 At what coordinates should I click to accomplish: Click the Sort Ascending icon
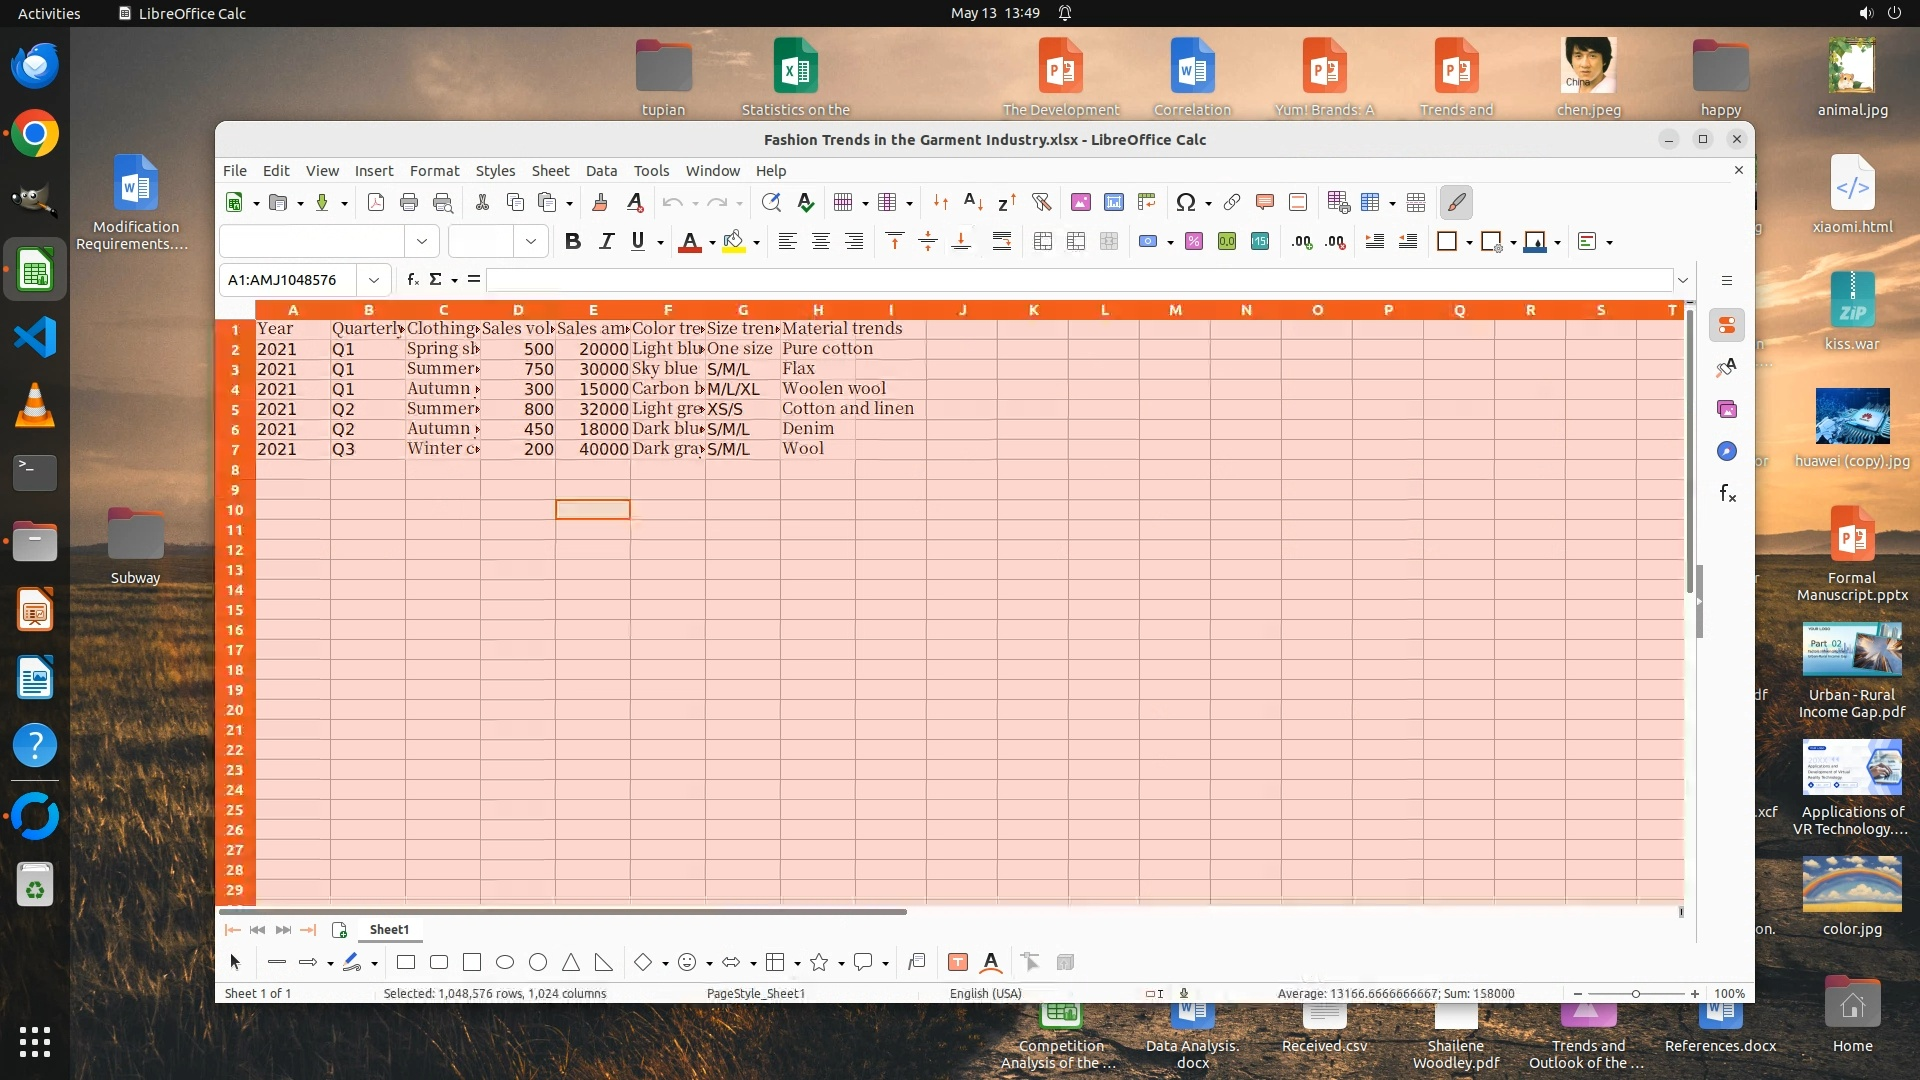click(973, 203)
